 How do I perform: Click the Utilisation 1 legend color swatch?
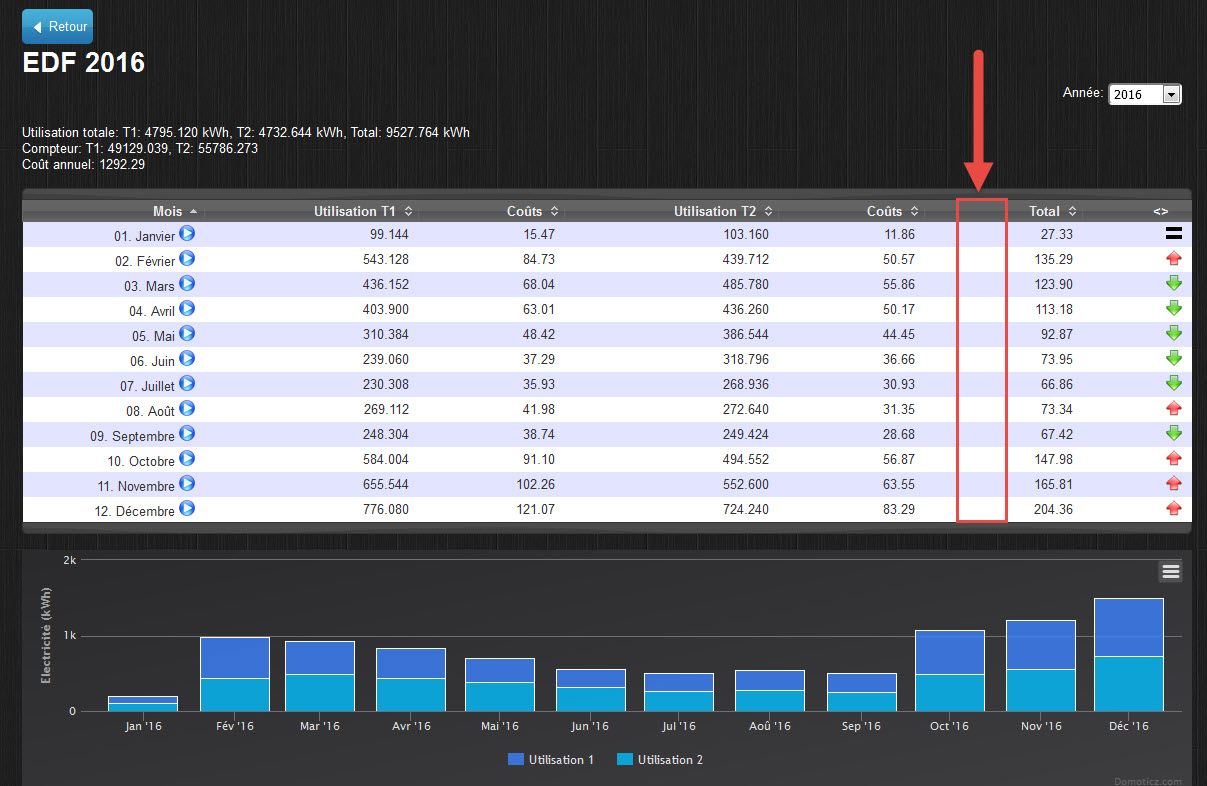[516, 760]
